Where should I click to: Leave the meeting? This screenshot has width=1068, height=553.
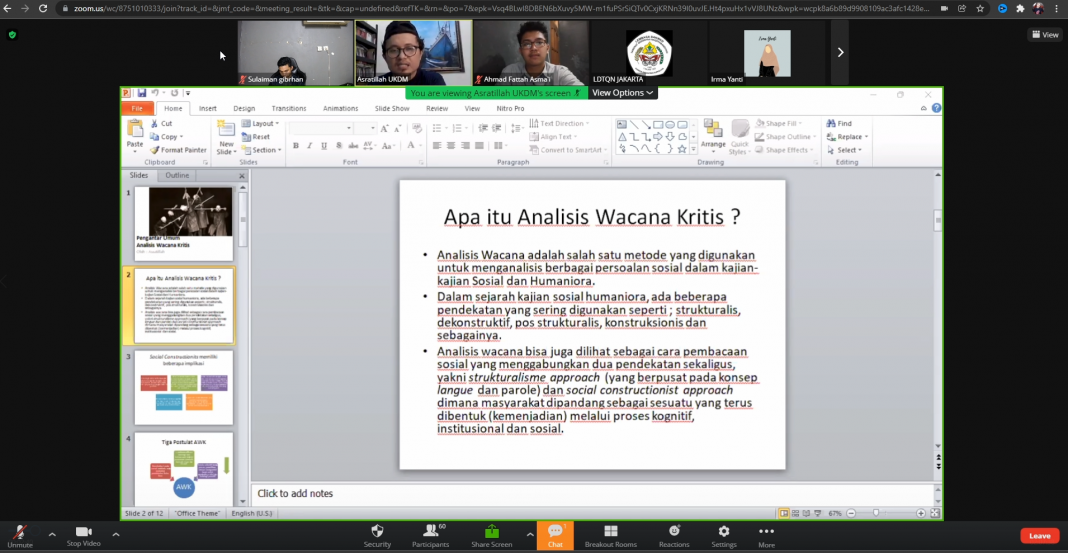(1039, 535)
